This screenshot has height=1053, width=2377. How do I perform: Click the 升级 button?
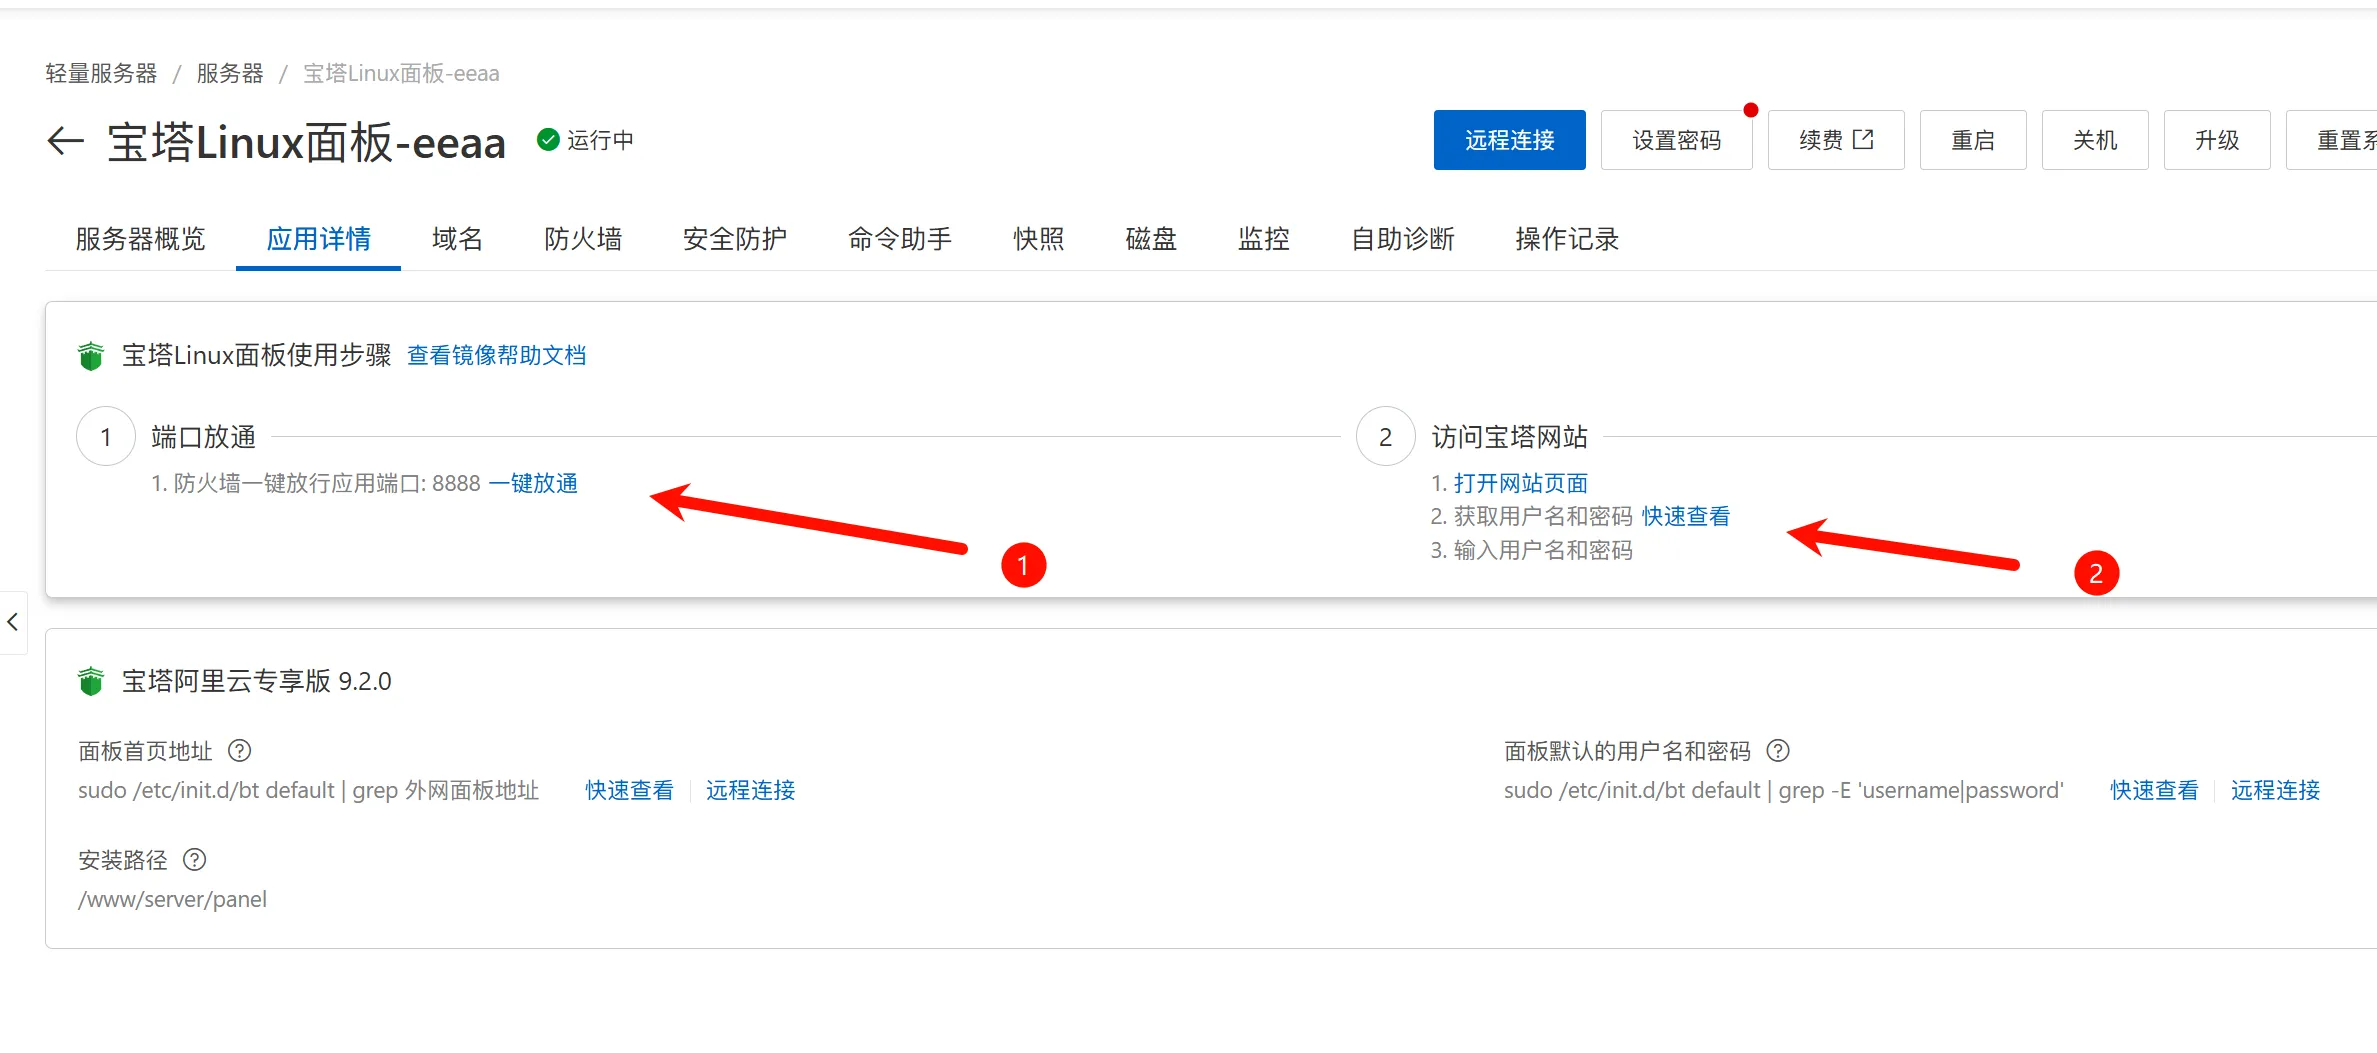coord(2216,140)
